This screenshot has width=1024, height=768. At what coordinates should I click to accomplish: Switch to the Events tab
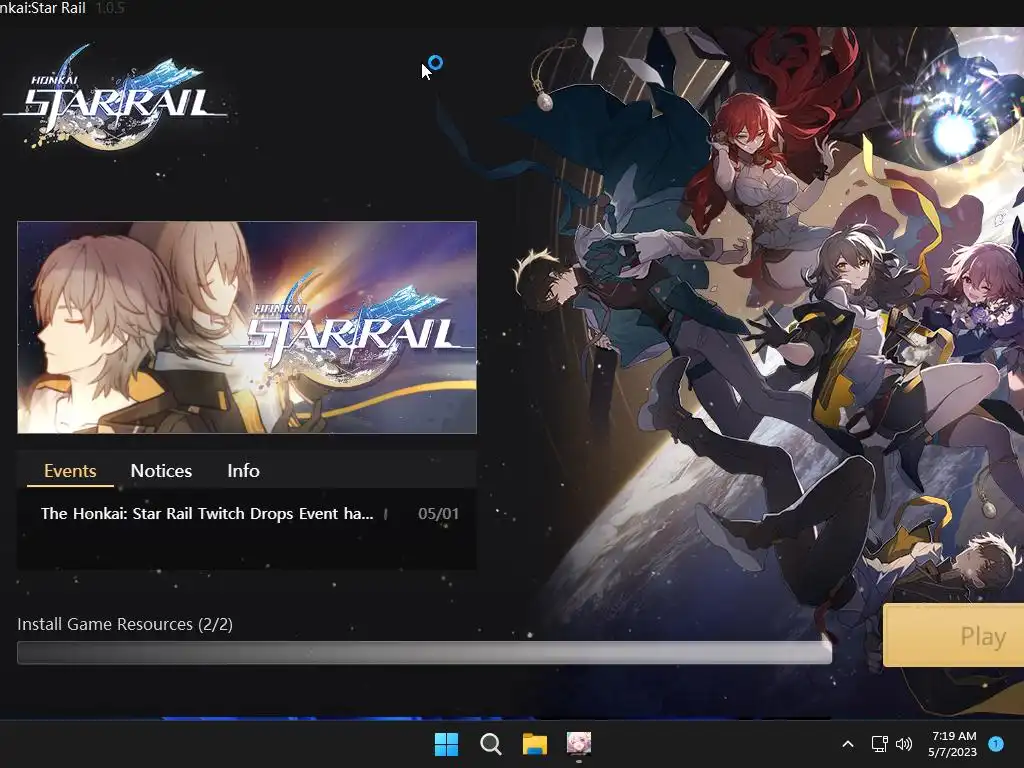(70, 471)
